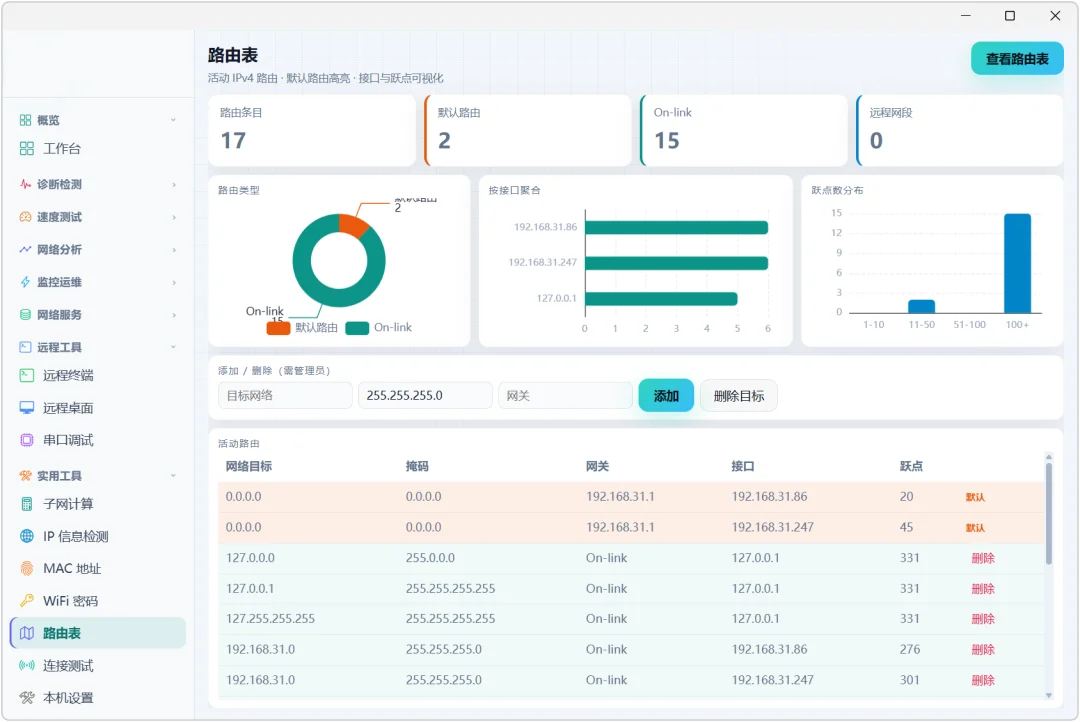Click the 默认路由 2 card
This screenshot has height=722, width=1080.
[528, 130]
